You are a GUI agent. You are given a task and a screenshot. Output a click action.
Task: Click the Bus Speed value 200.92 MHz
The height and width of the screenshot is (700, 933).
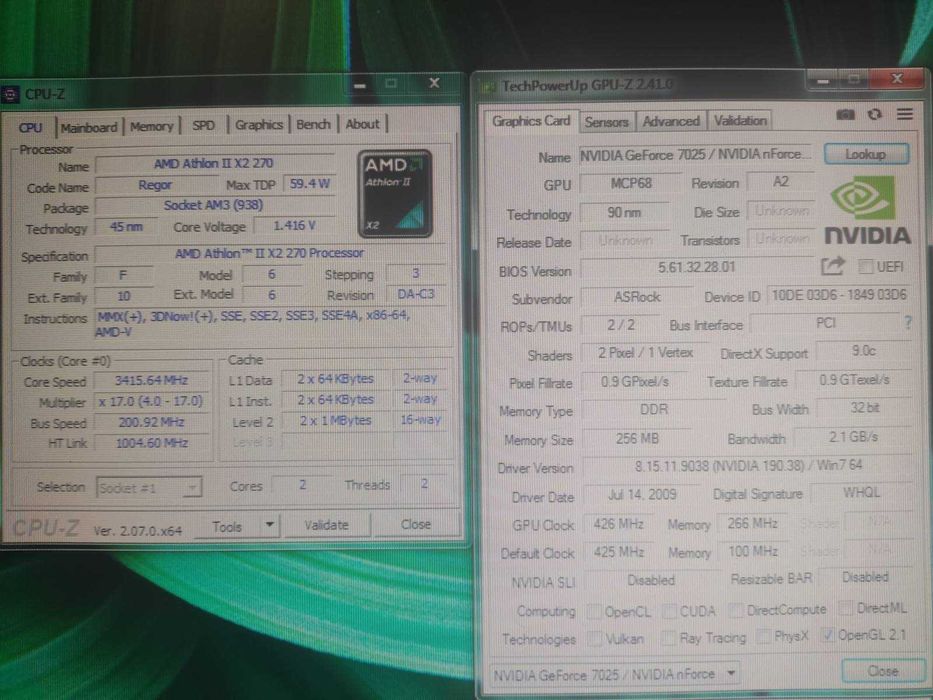click(x=151, y=423)
